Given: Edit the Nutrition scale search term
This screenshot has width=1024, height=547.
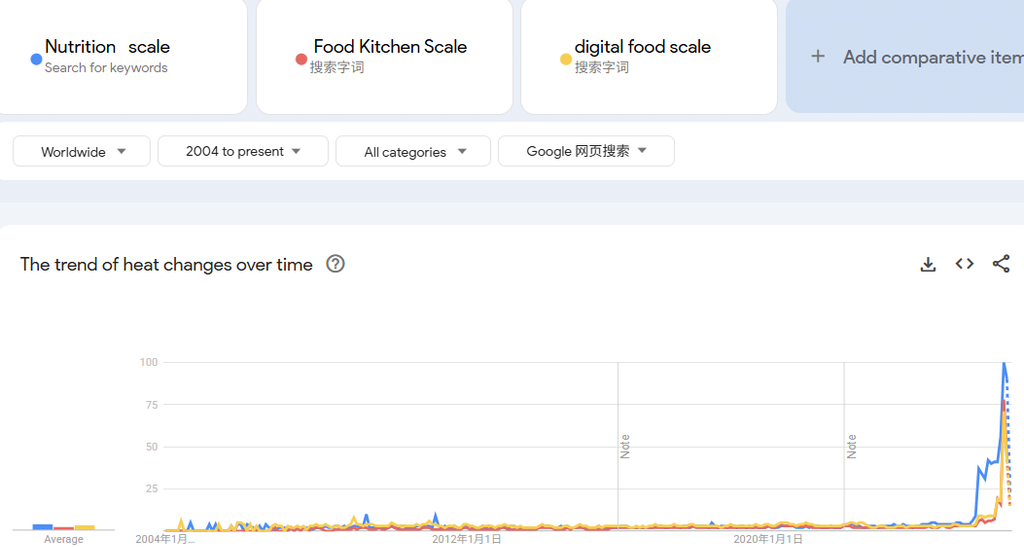Looking at the screenshot, I should click(107, 47).
